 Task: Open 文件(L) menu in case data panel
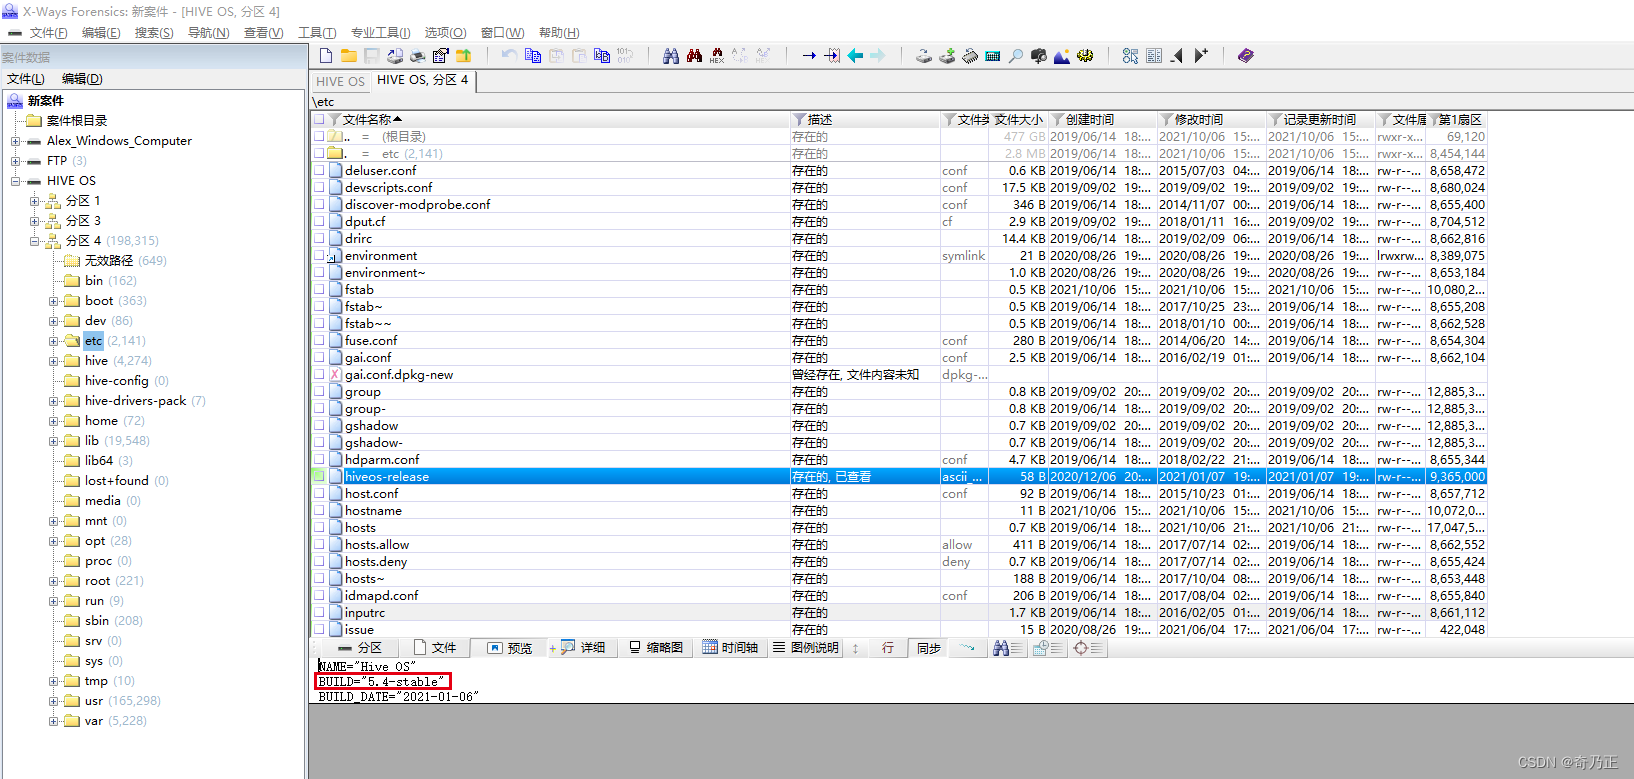tap(26, 79)
